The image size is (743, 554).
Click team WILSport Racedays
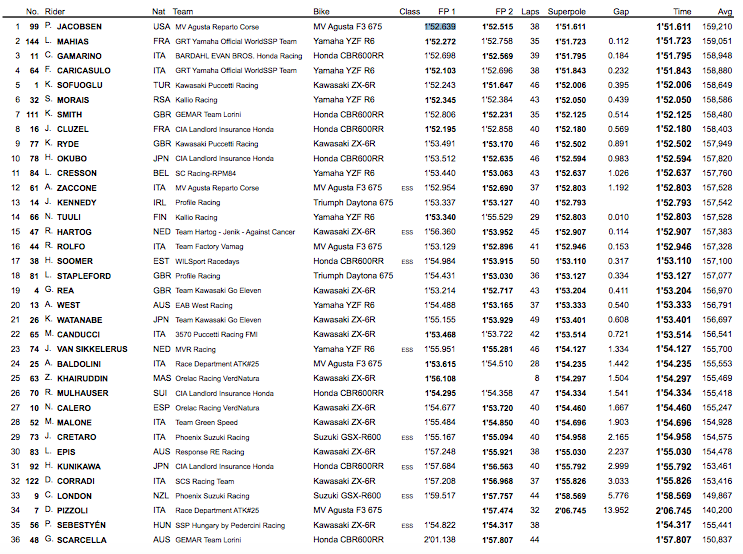207,262
